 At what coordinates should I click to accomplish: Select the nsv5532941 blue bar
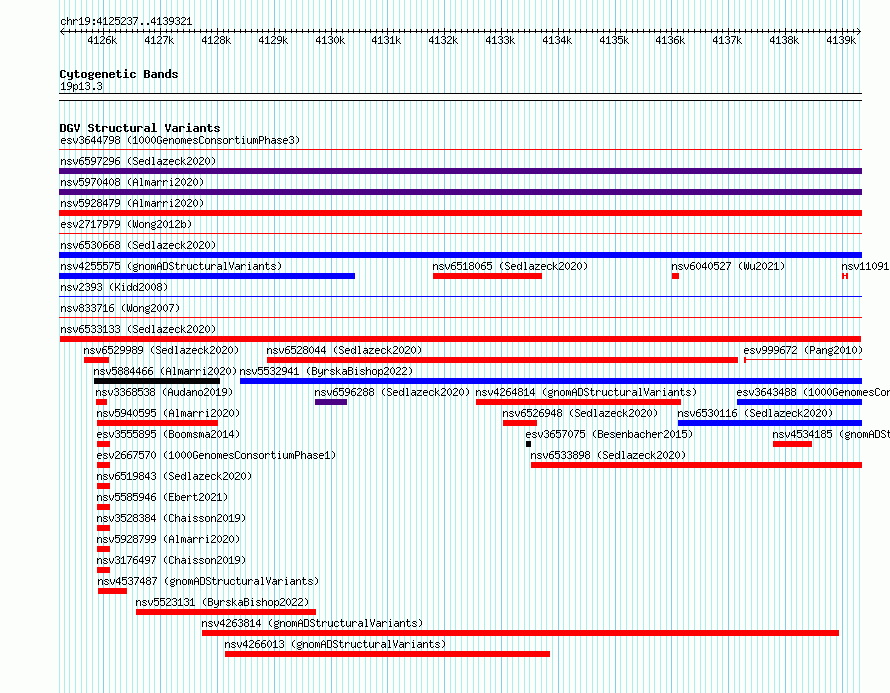pyautogui.click(x=551, y=381)
